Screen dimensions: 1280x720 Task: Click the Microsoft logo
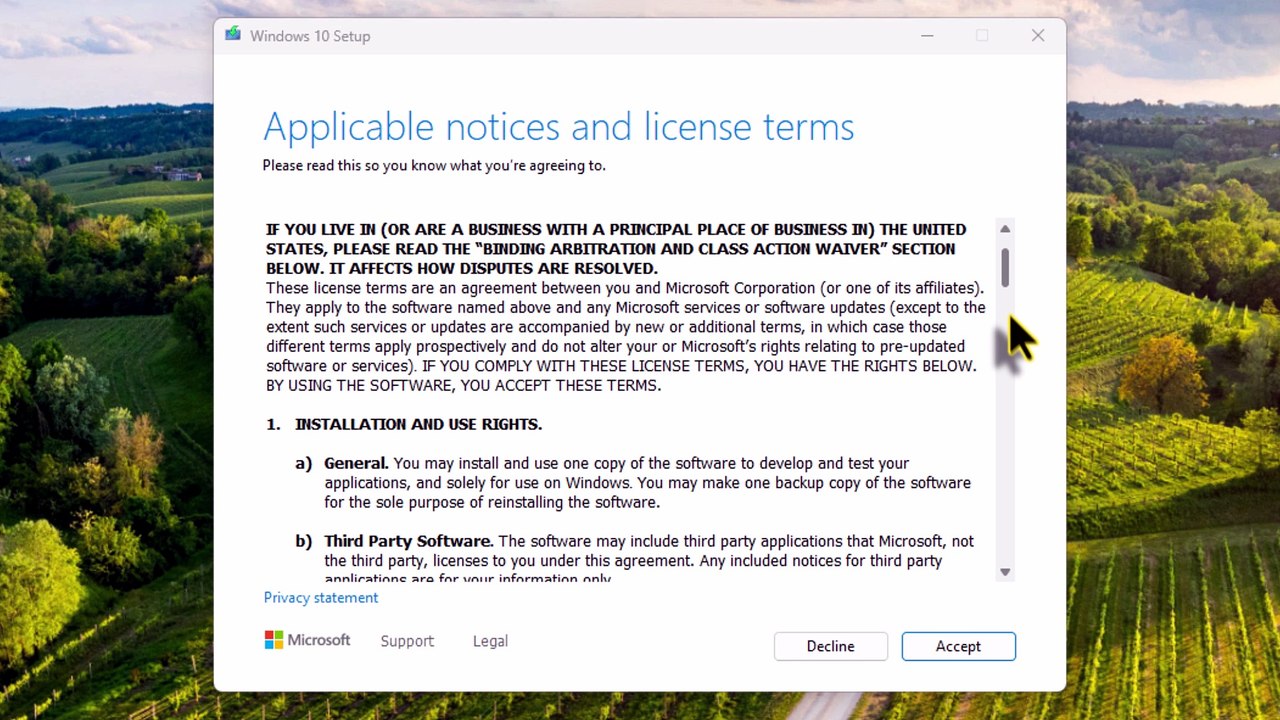tap(307, 640)
